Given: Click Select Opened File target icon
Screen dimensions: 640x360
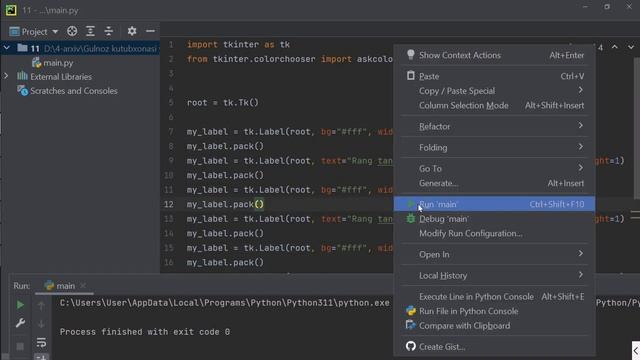Looking at the screenshot, I should click(x=72, y=31).
